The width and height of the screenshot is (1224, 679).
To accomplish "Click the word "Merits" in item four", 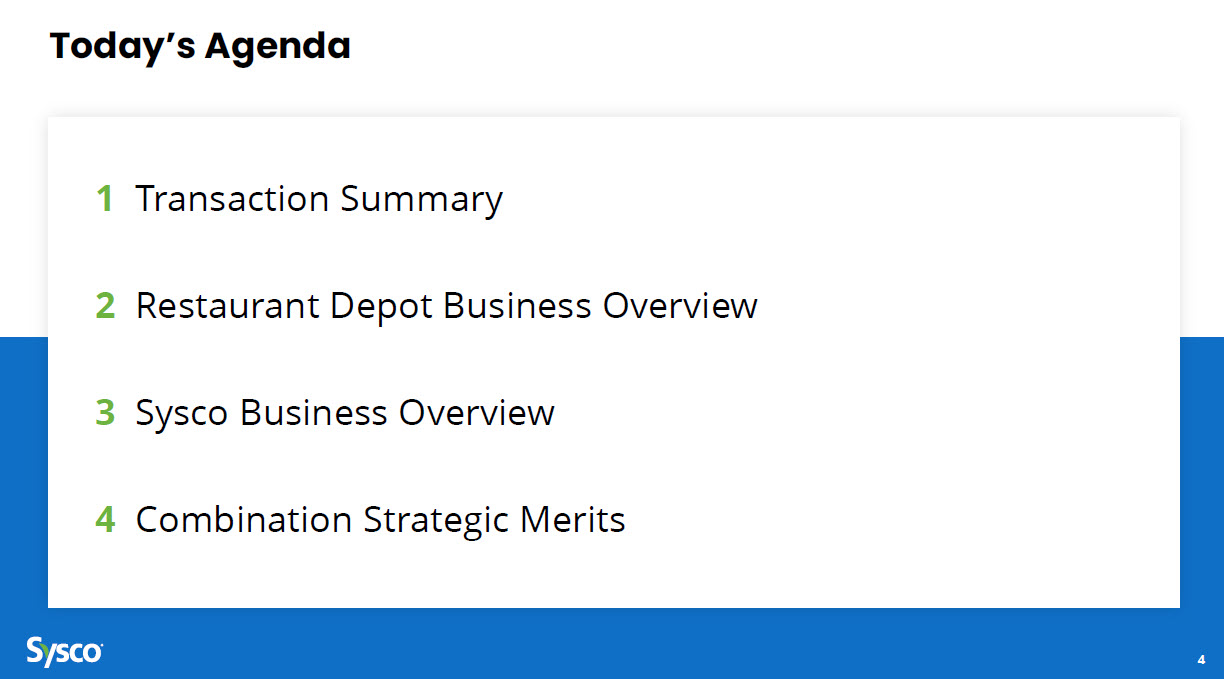I will [x=573, y=520].
